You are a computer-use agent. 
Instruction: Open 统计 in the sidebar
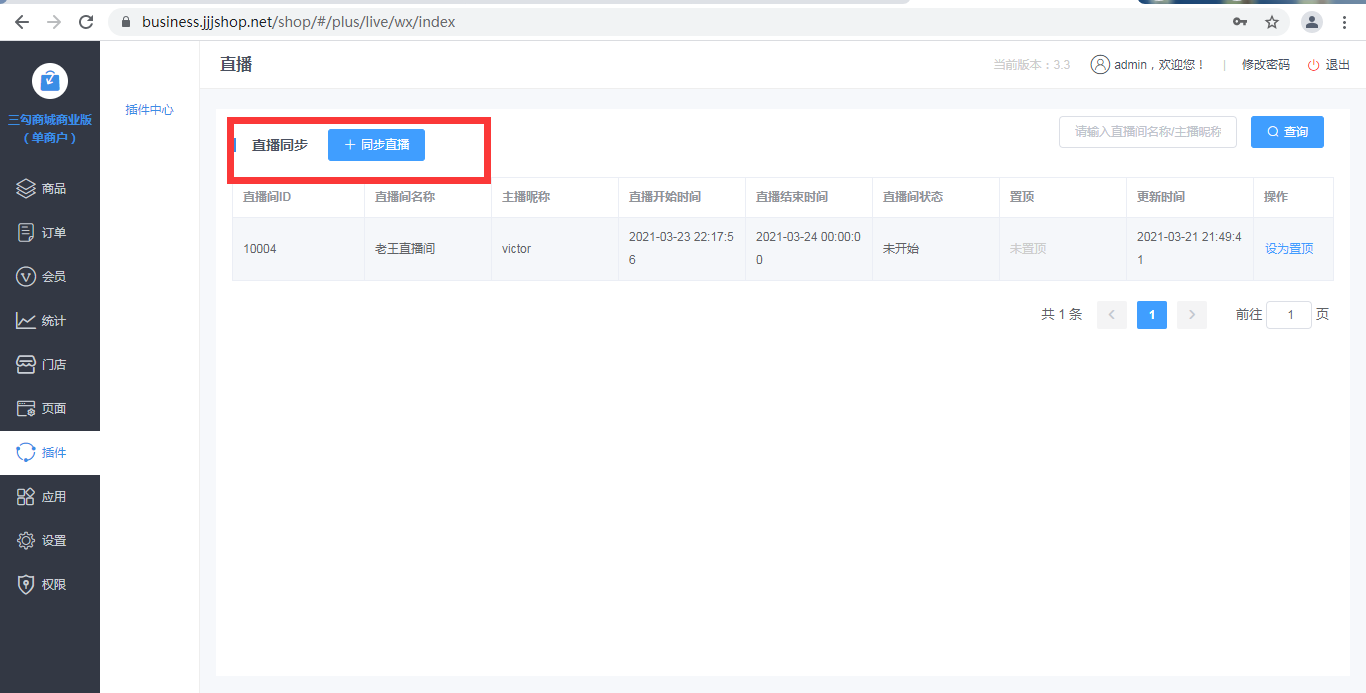click(x=50, y=320)
